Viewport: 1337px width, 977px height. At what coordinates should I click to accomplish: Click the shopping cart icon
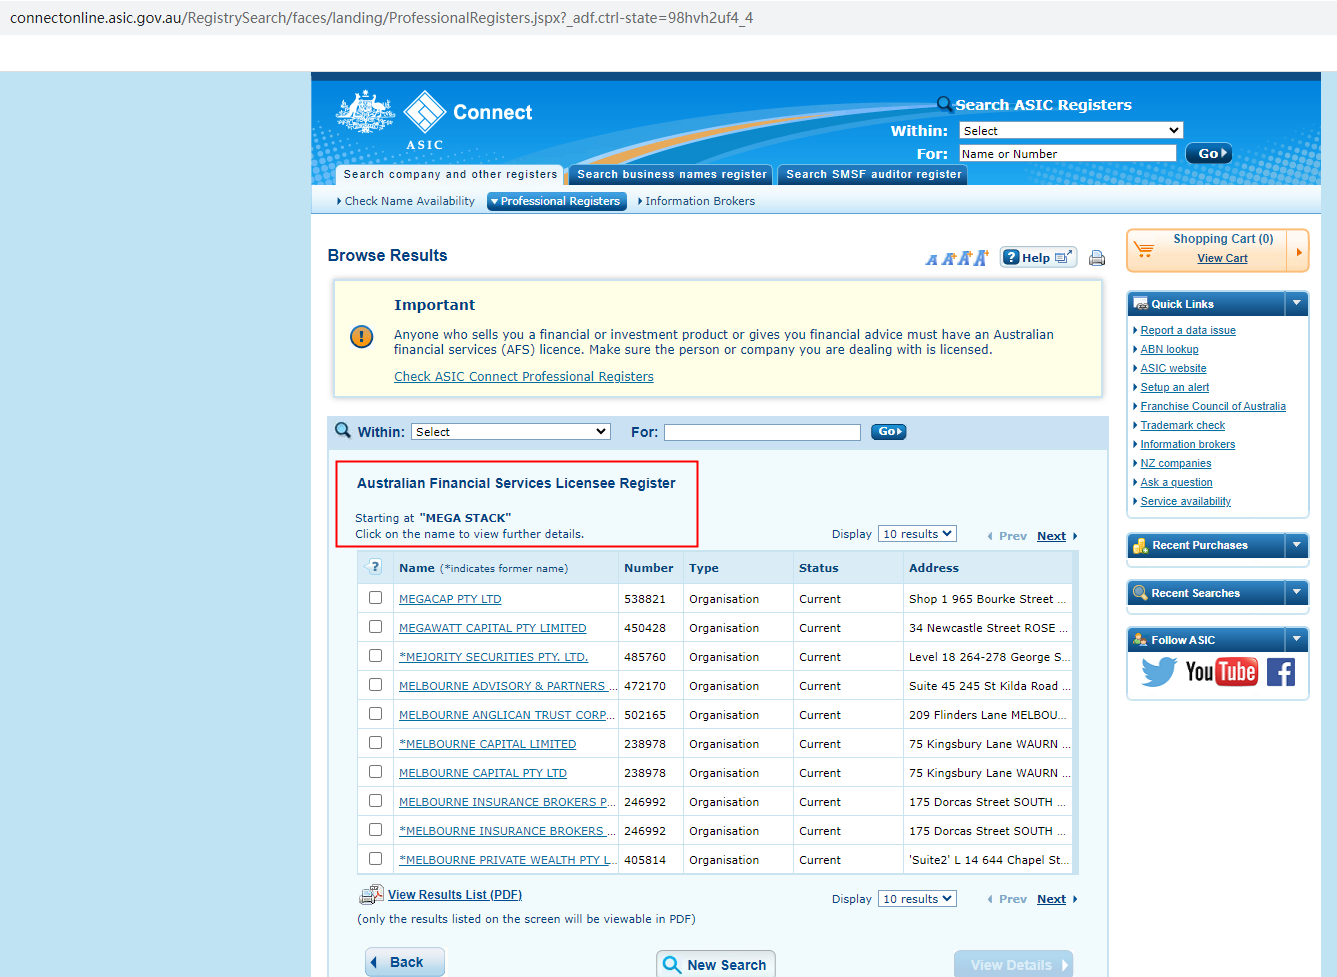pyautogui.click(x=1145, y=249)
